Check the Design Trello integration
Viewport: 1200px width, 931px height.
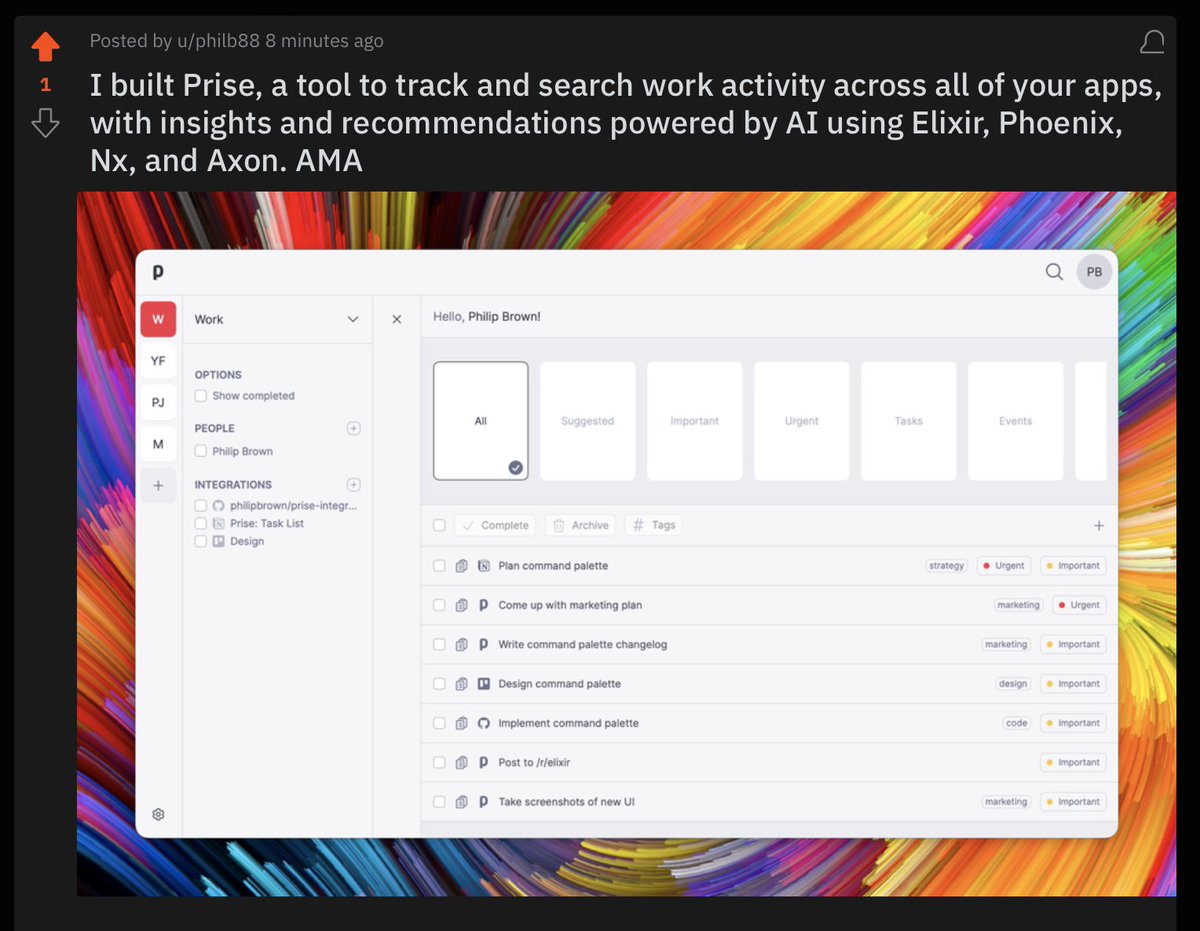[x=201, y=541]
